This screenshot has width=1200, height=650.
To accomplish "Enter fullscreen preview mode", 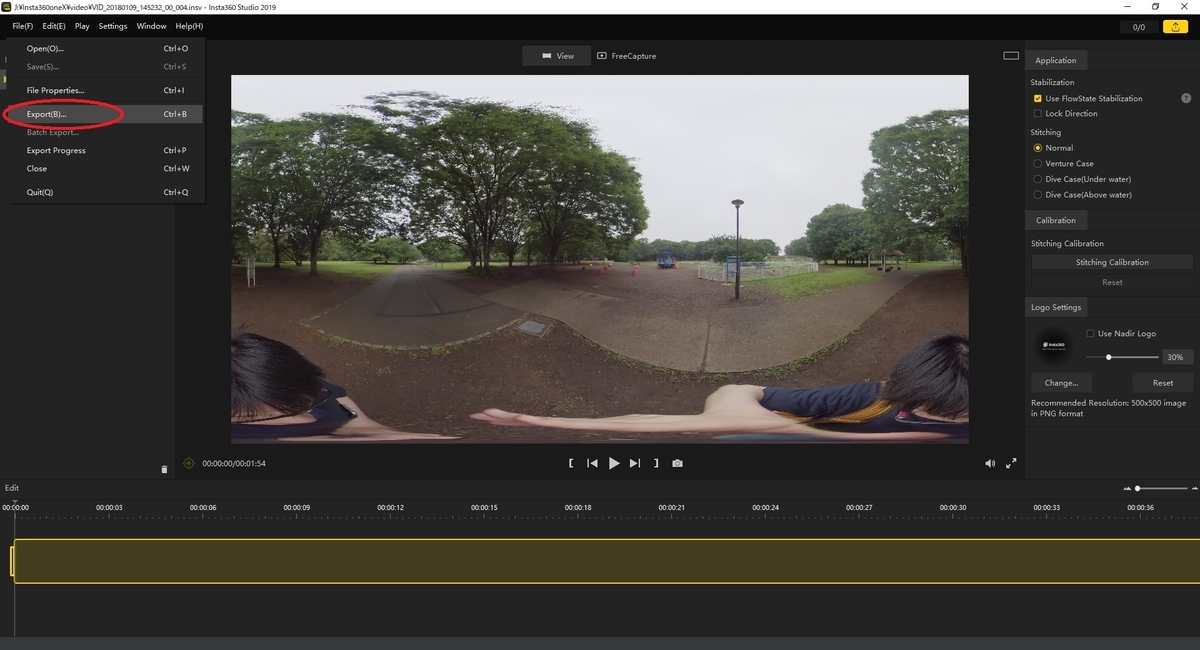I will pos(1011,463).
